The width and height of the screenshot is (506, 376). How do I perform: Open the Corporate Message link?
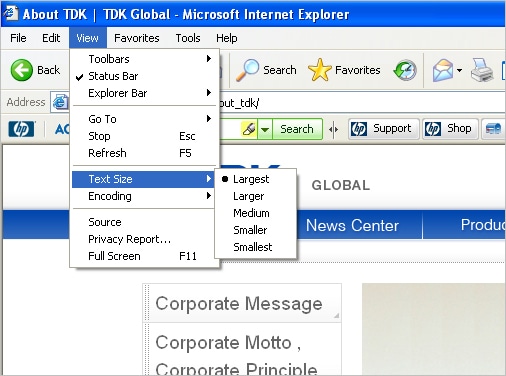coord(239,304)
